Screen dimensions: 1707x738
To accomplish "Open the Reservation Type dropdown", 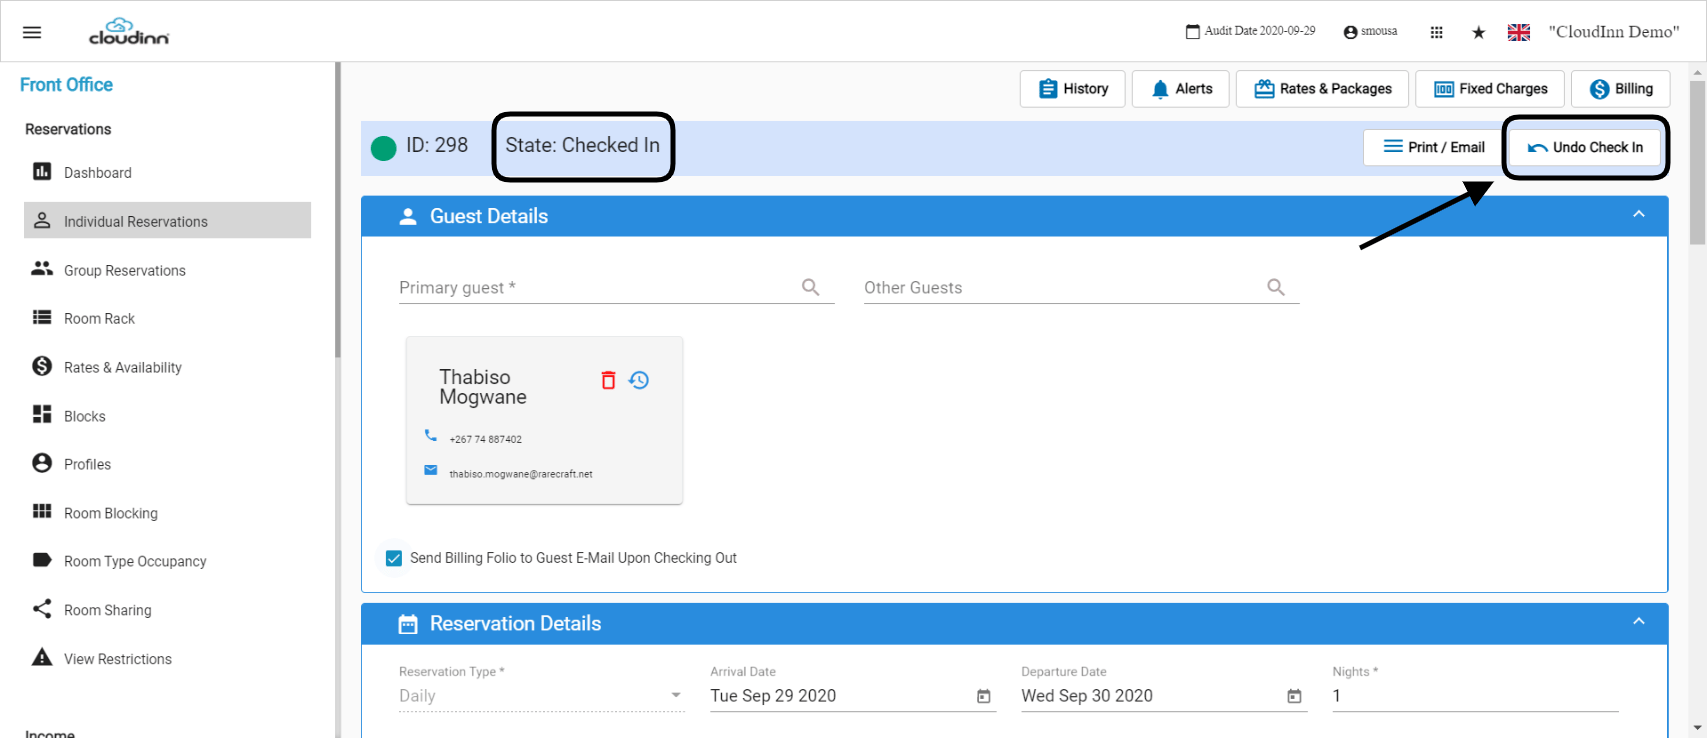I will coord(541,696).
